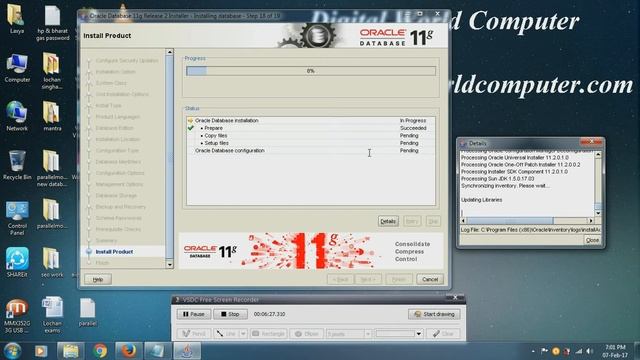Image resolution: width=640 pixels, height=360 pixels.
Task: Select the MMX352G 3G USB shortcut
Action: click(17, 316)
